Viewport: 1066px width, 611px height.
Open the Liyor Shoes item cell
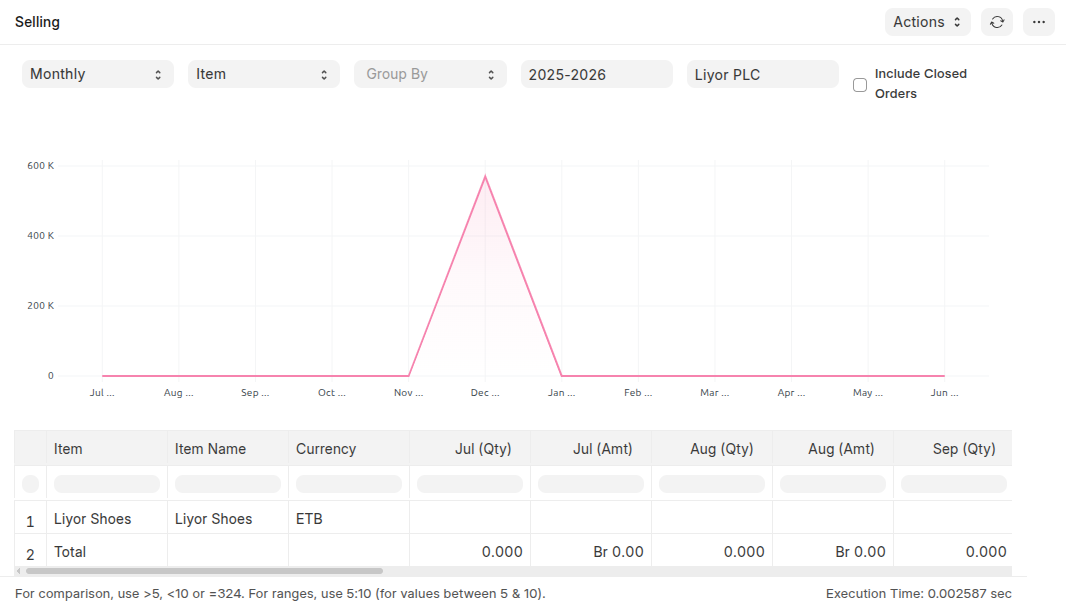pos(93,519)
